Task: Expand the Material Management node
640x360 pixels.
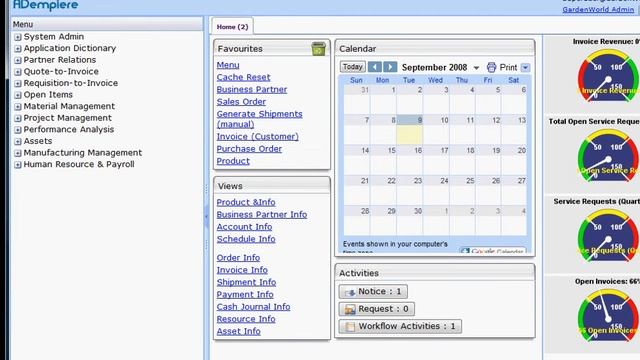Action: pyautogui.click(x=18, y=107)
